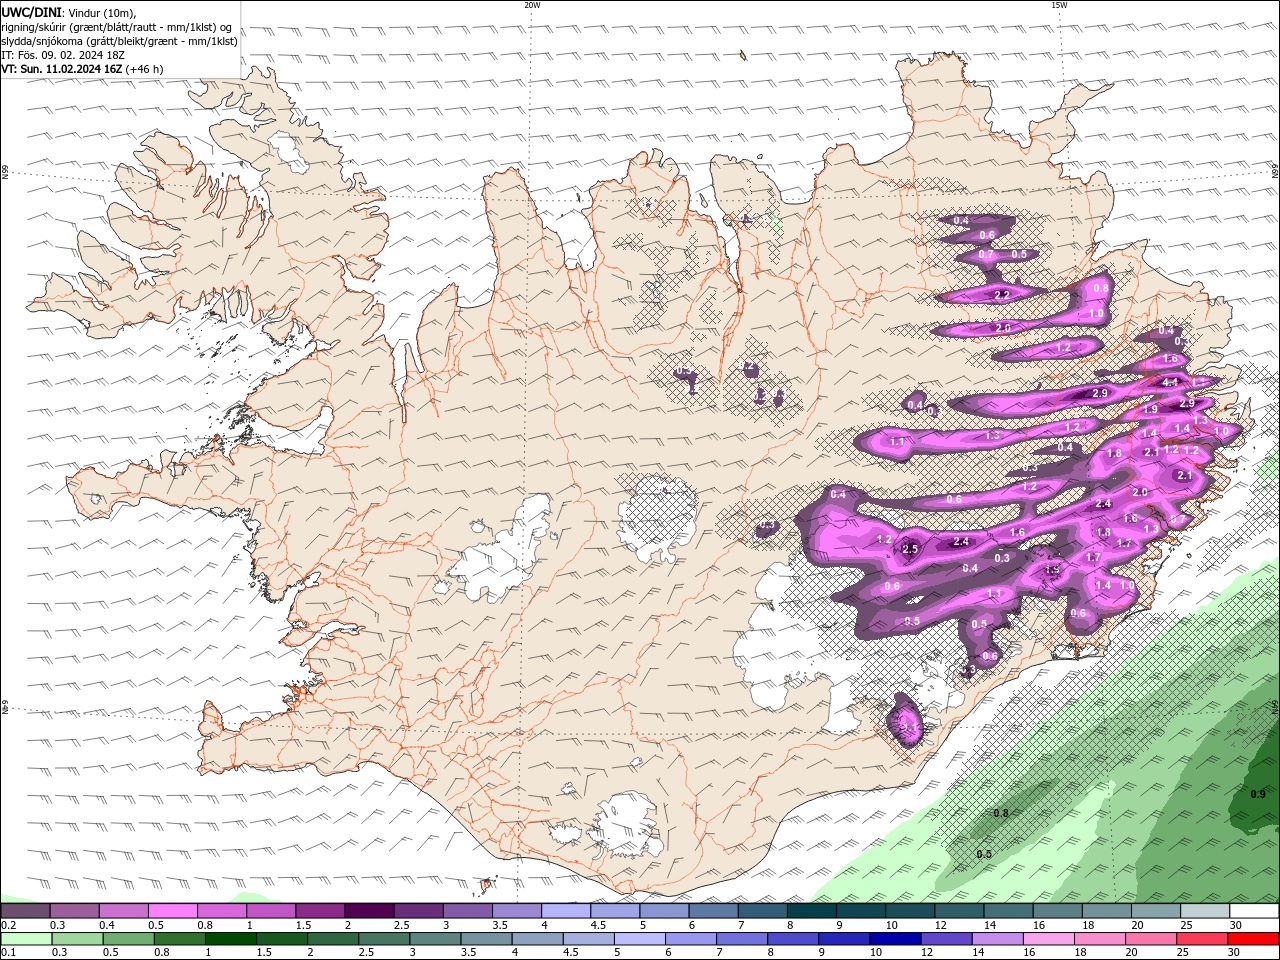1280x960 pixels.
Task: Pick the bright pink 0.5 snow swatch
Action: click(172, 911)
